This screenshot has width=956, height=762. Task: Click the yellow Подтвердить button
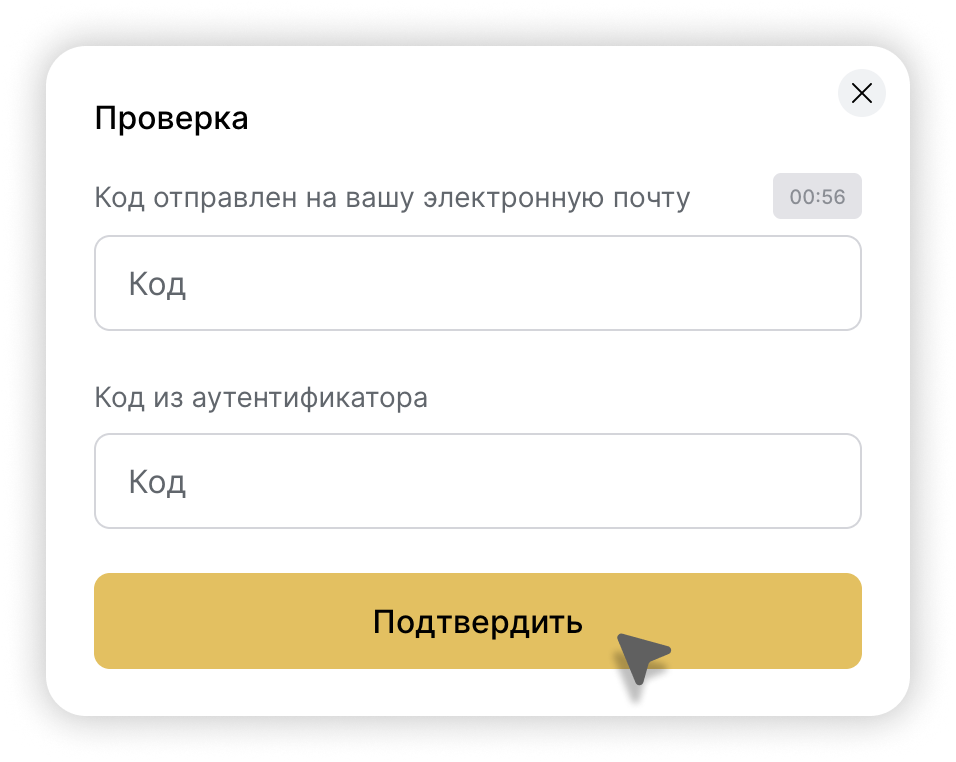click(477, 621)
